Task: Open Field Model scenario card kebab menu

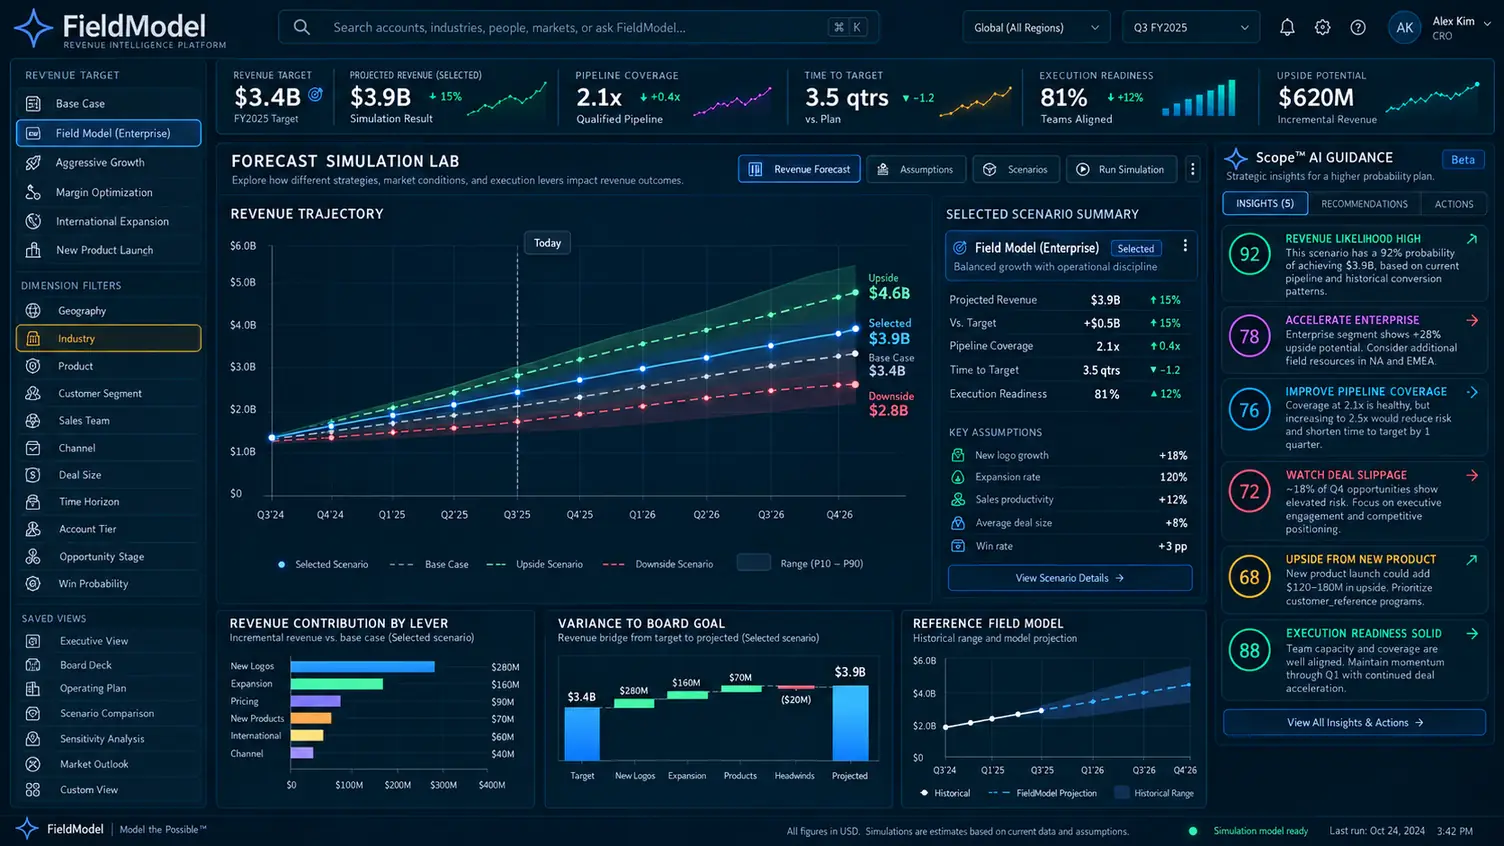Action: tap(1185, 246)
